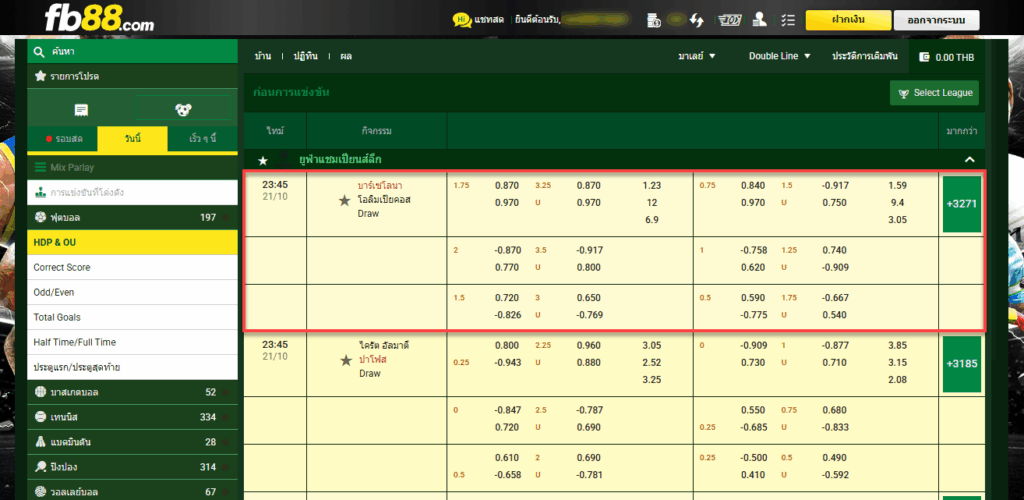This screenshot has height=500, width=1024.
Task: Open the bet slip receipt icon
Action: 82,110
